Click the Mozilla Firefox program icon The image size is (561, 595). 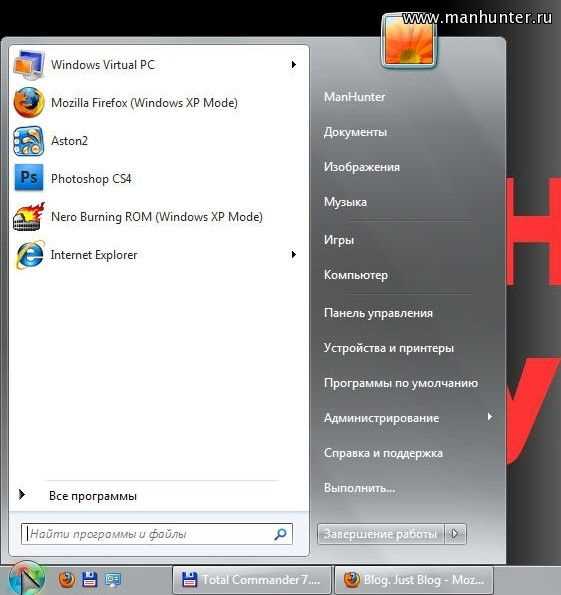28,102
